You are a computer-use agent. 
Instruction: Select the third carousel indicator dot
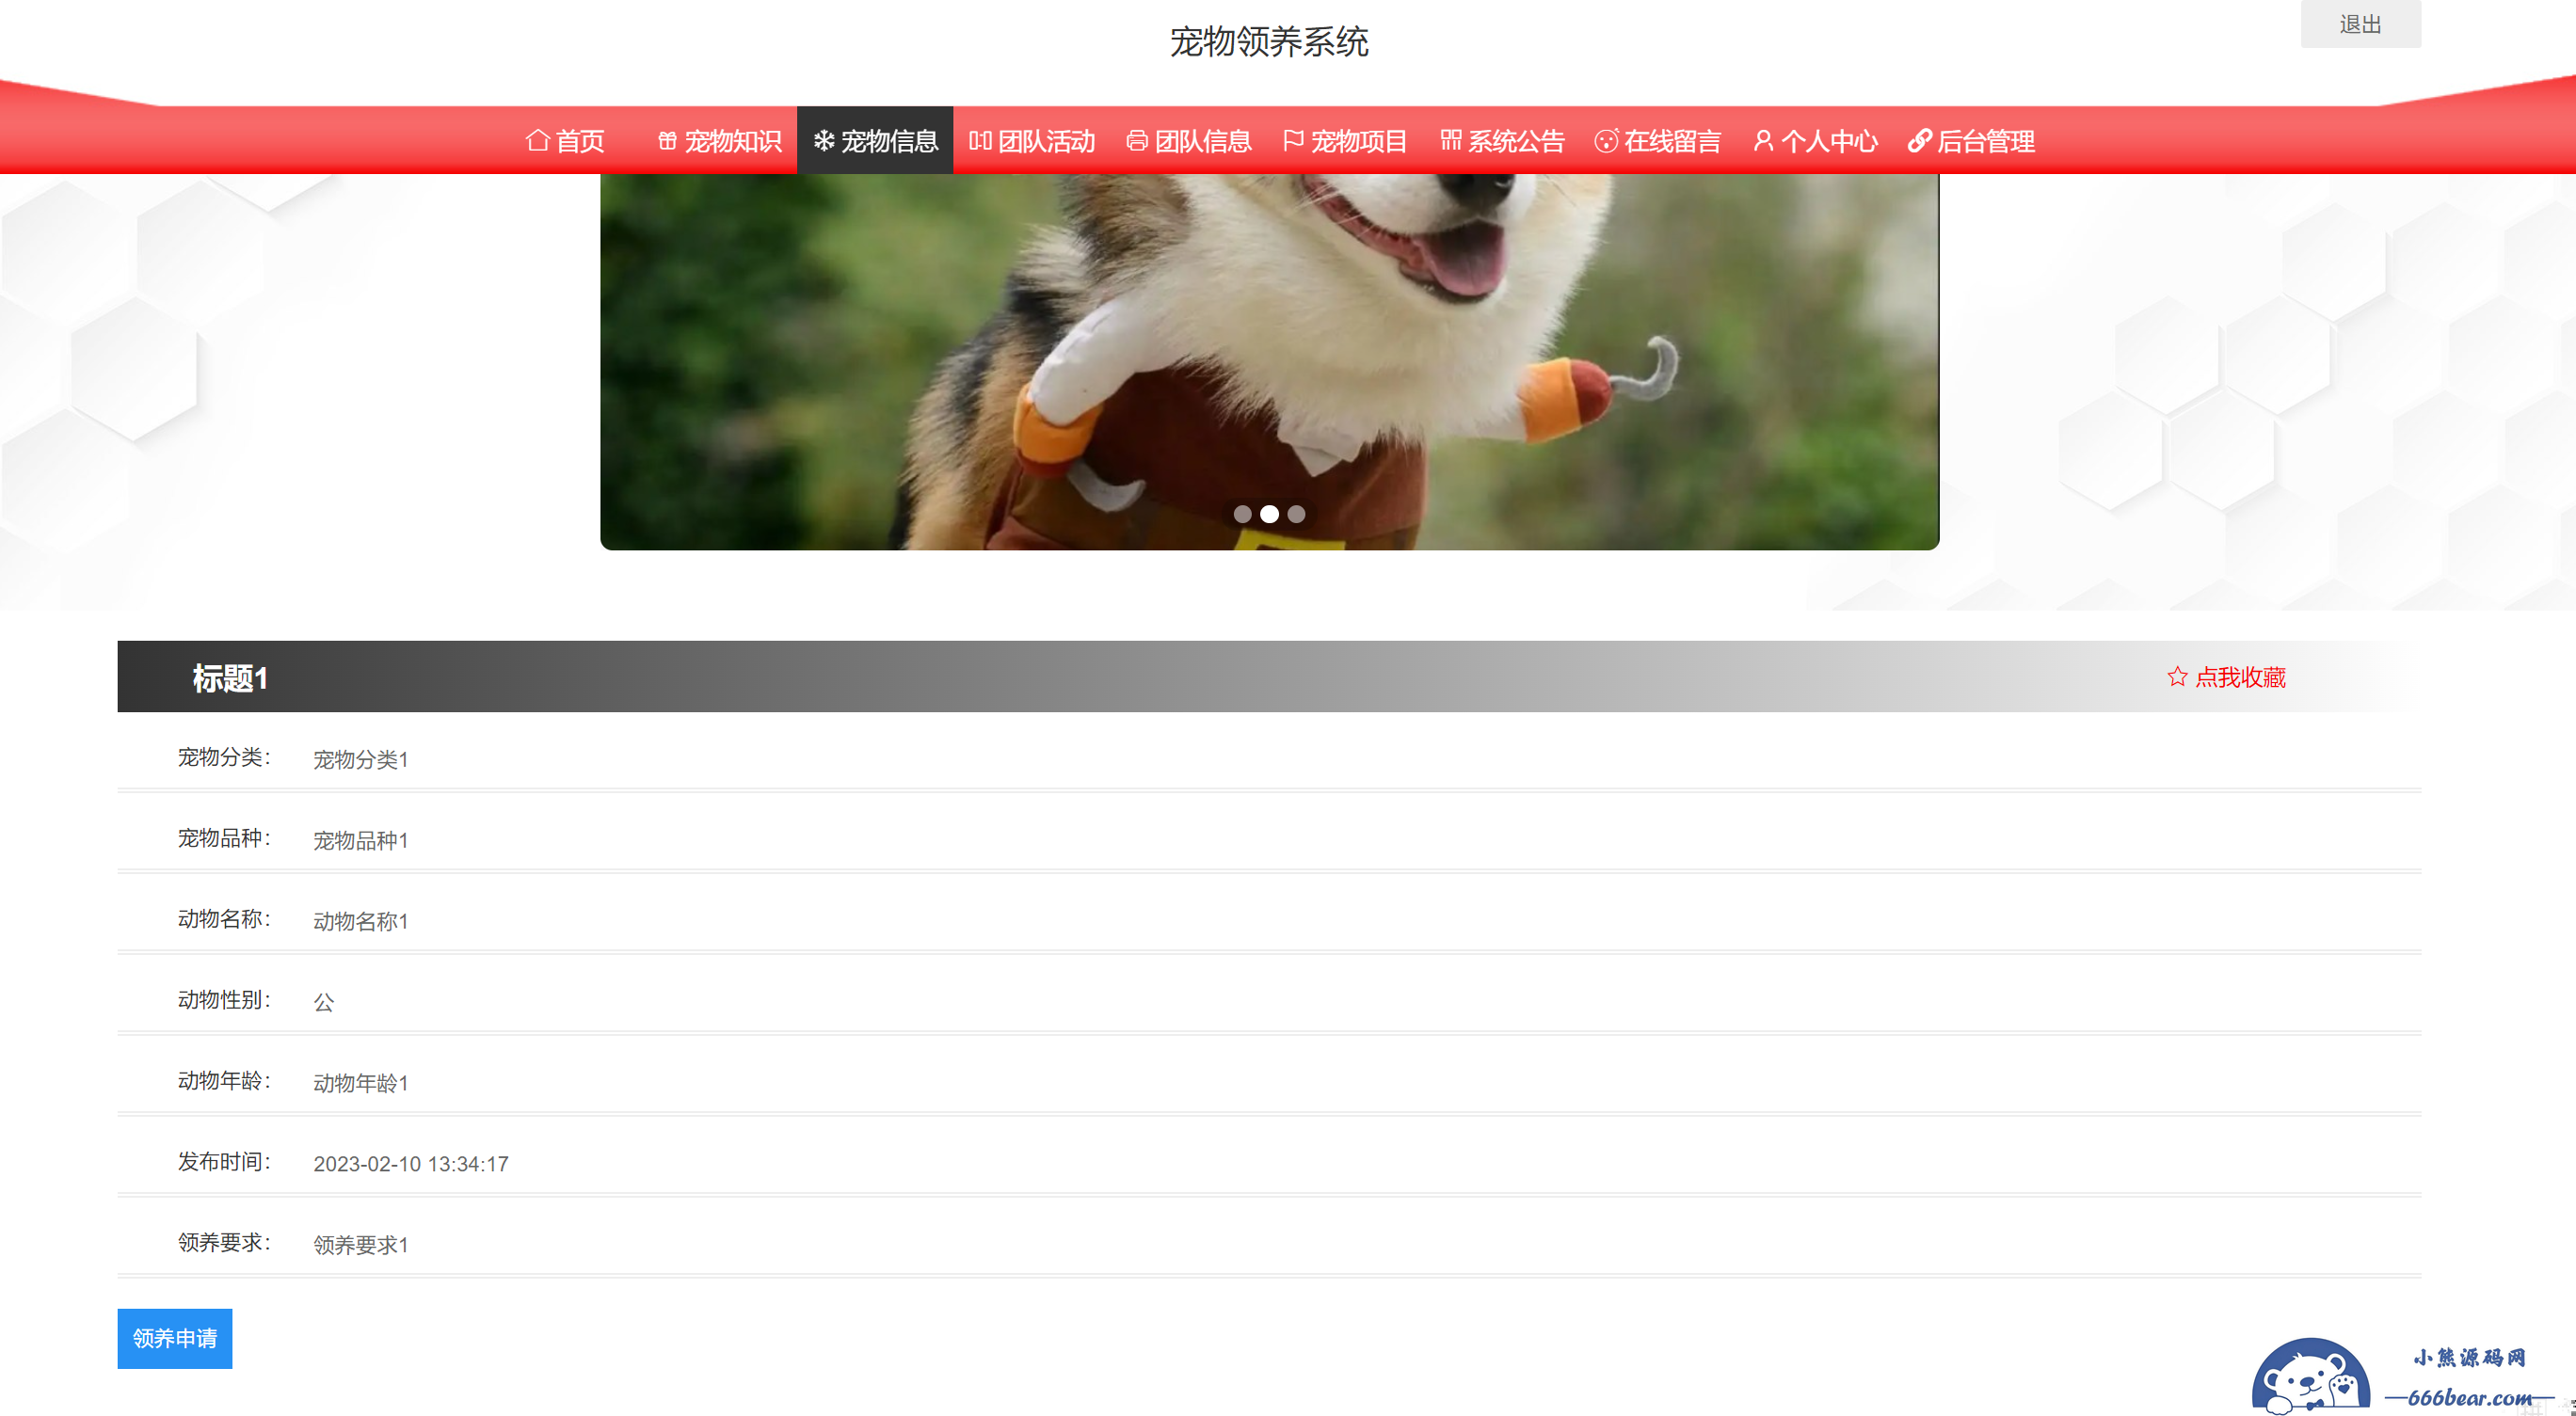[1296, 514]
